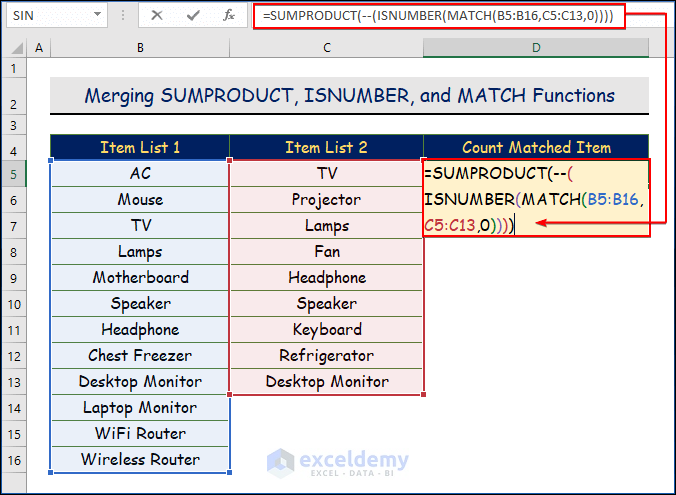Select row 6 header
The width and height of the screenshot is (676, 495).
click(x=14, y=200)
